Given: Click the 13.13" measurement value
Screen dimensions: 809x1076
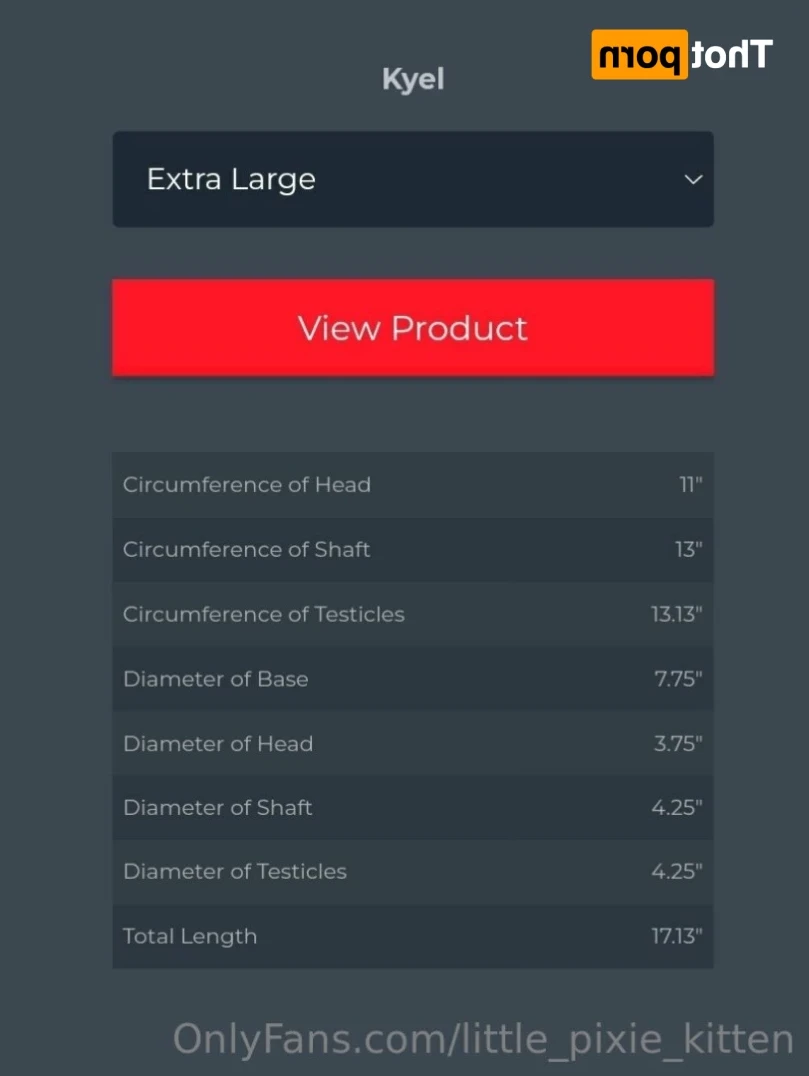Looking at the screenshot, I should (677, 614).
